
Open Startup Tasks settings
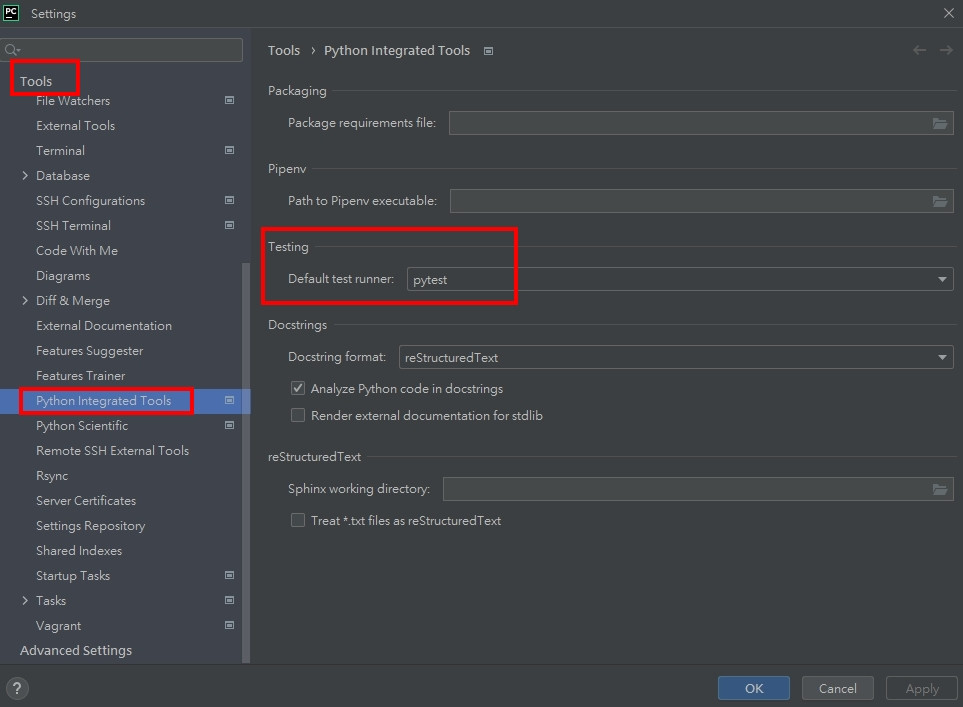point(73,576)
